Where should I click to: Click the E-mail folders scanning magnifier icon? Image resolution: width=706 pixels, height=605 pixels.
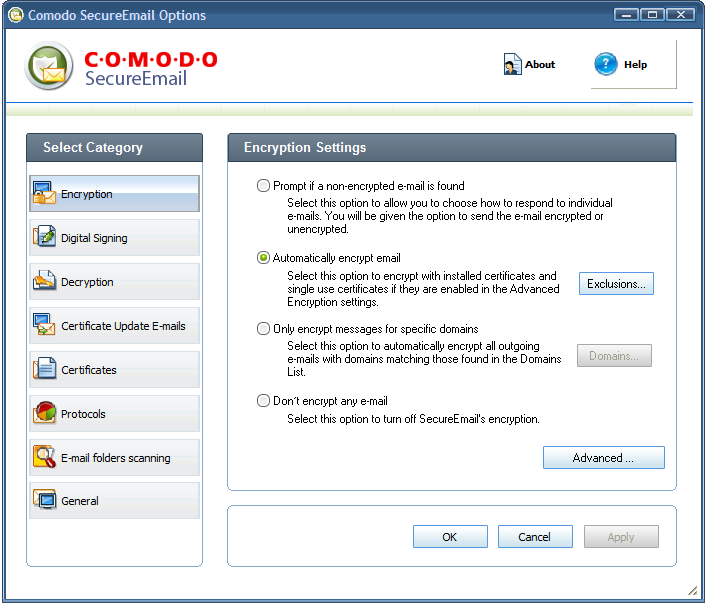pos(44,457)
